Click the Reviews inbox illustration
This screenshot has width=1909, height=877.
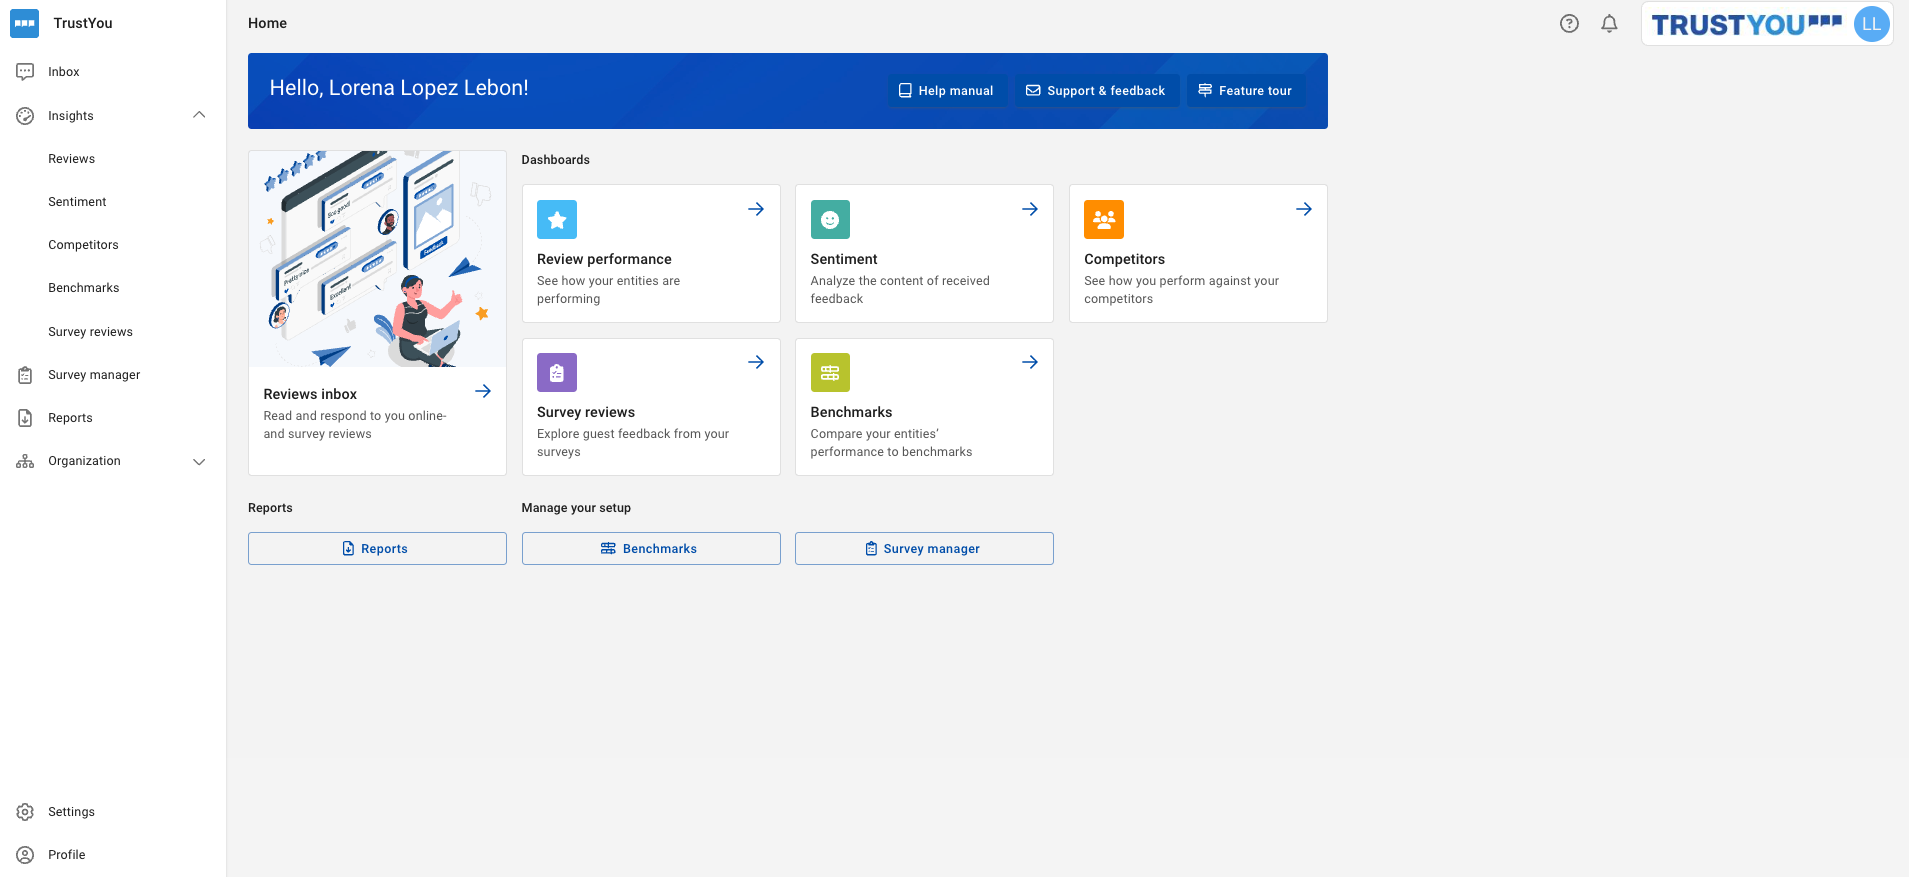coord(377,259)
